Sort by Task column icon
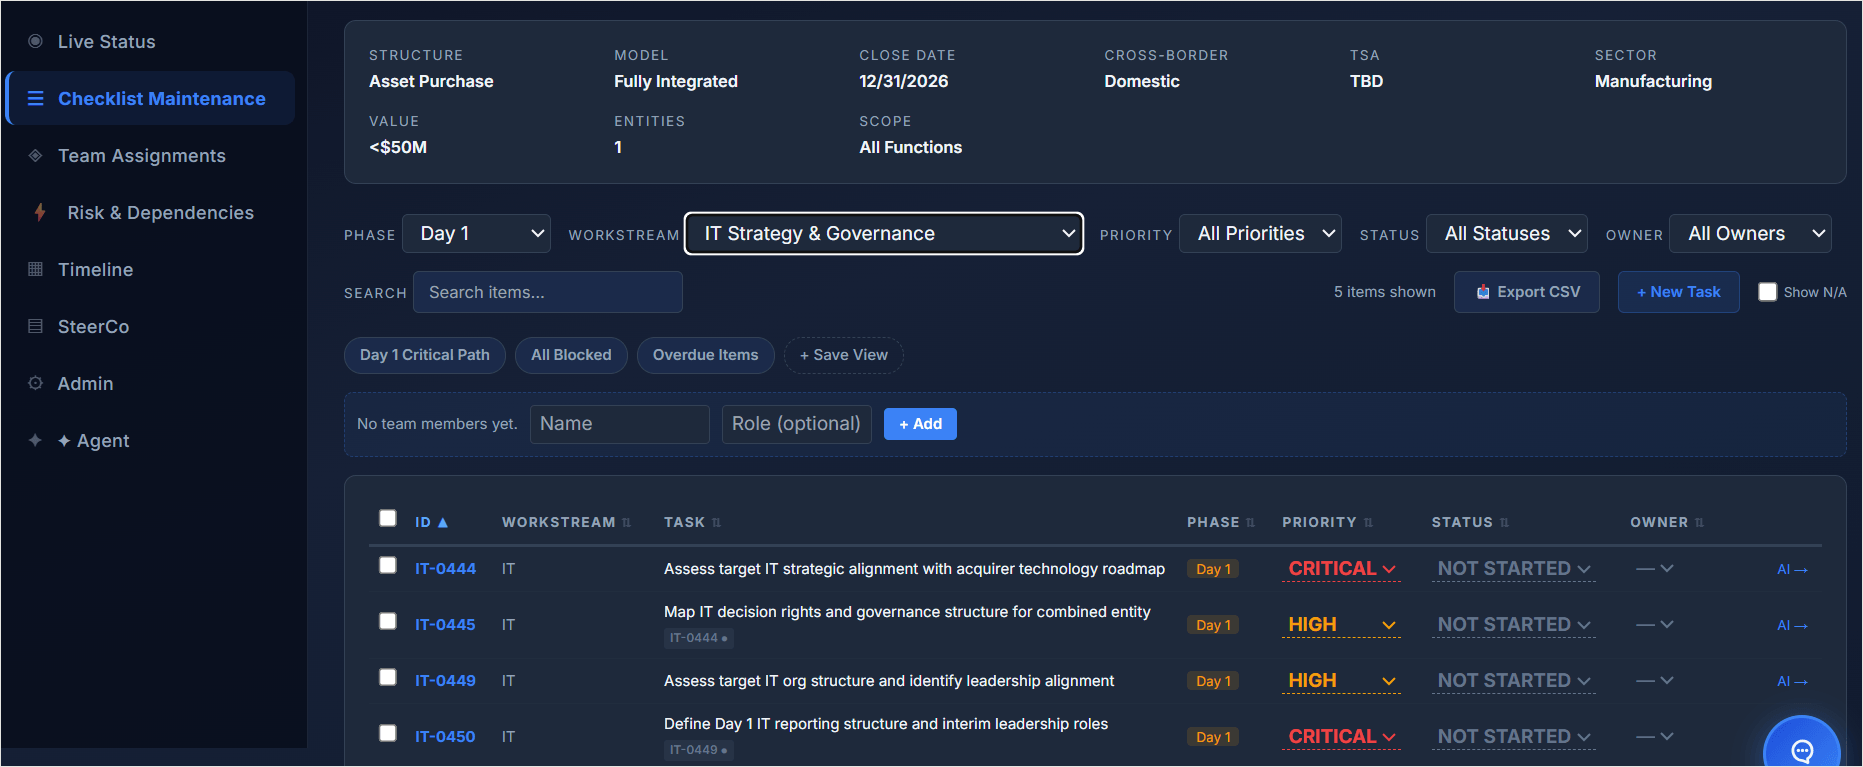The image size is (1863, 767). tap(716, 522)
